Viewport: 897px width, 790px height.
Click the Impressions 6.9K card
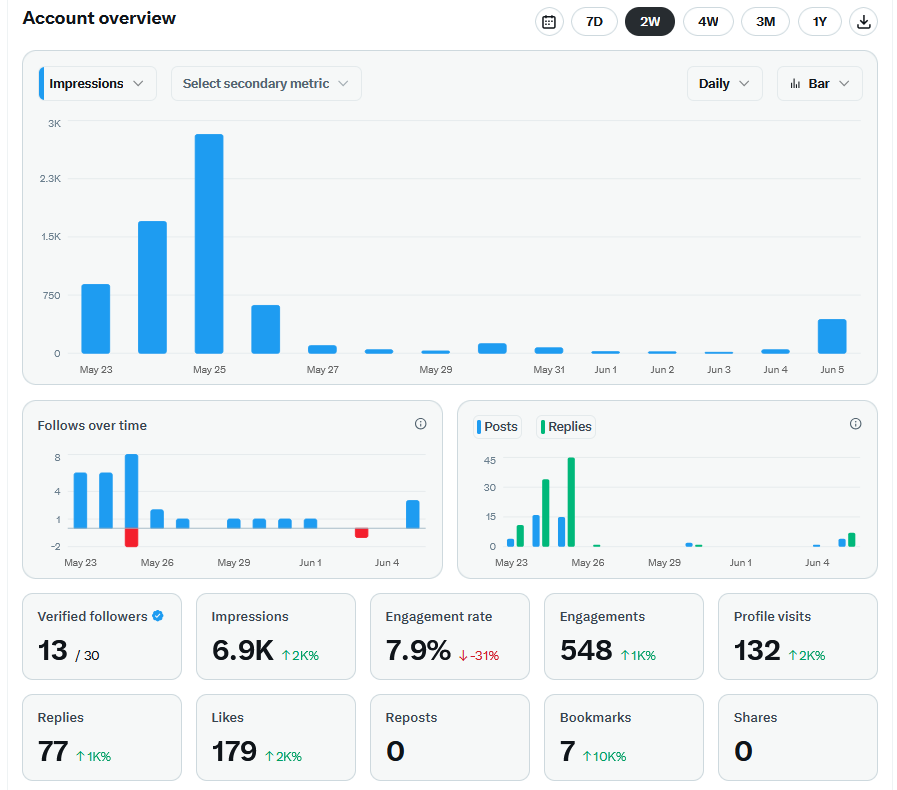(276, 636)
